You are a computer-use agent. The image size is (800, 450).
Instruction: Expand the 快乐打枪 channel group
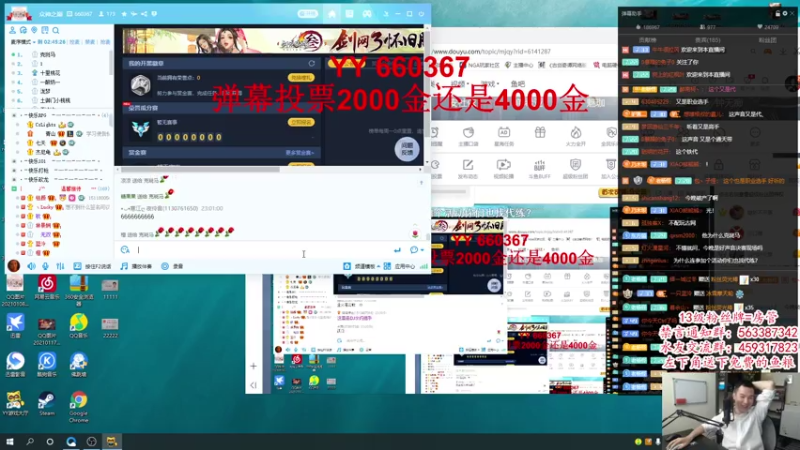click(14, 170)
